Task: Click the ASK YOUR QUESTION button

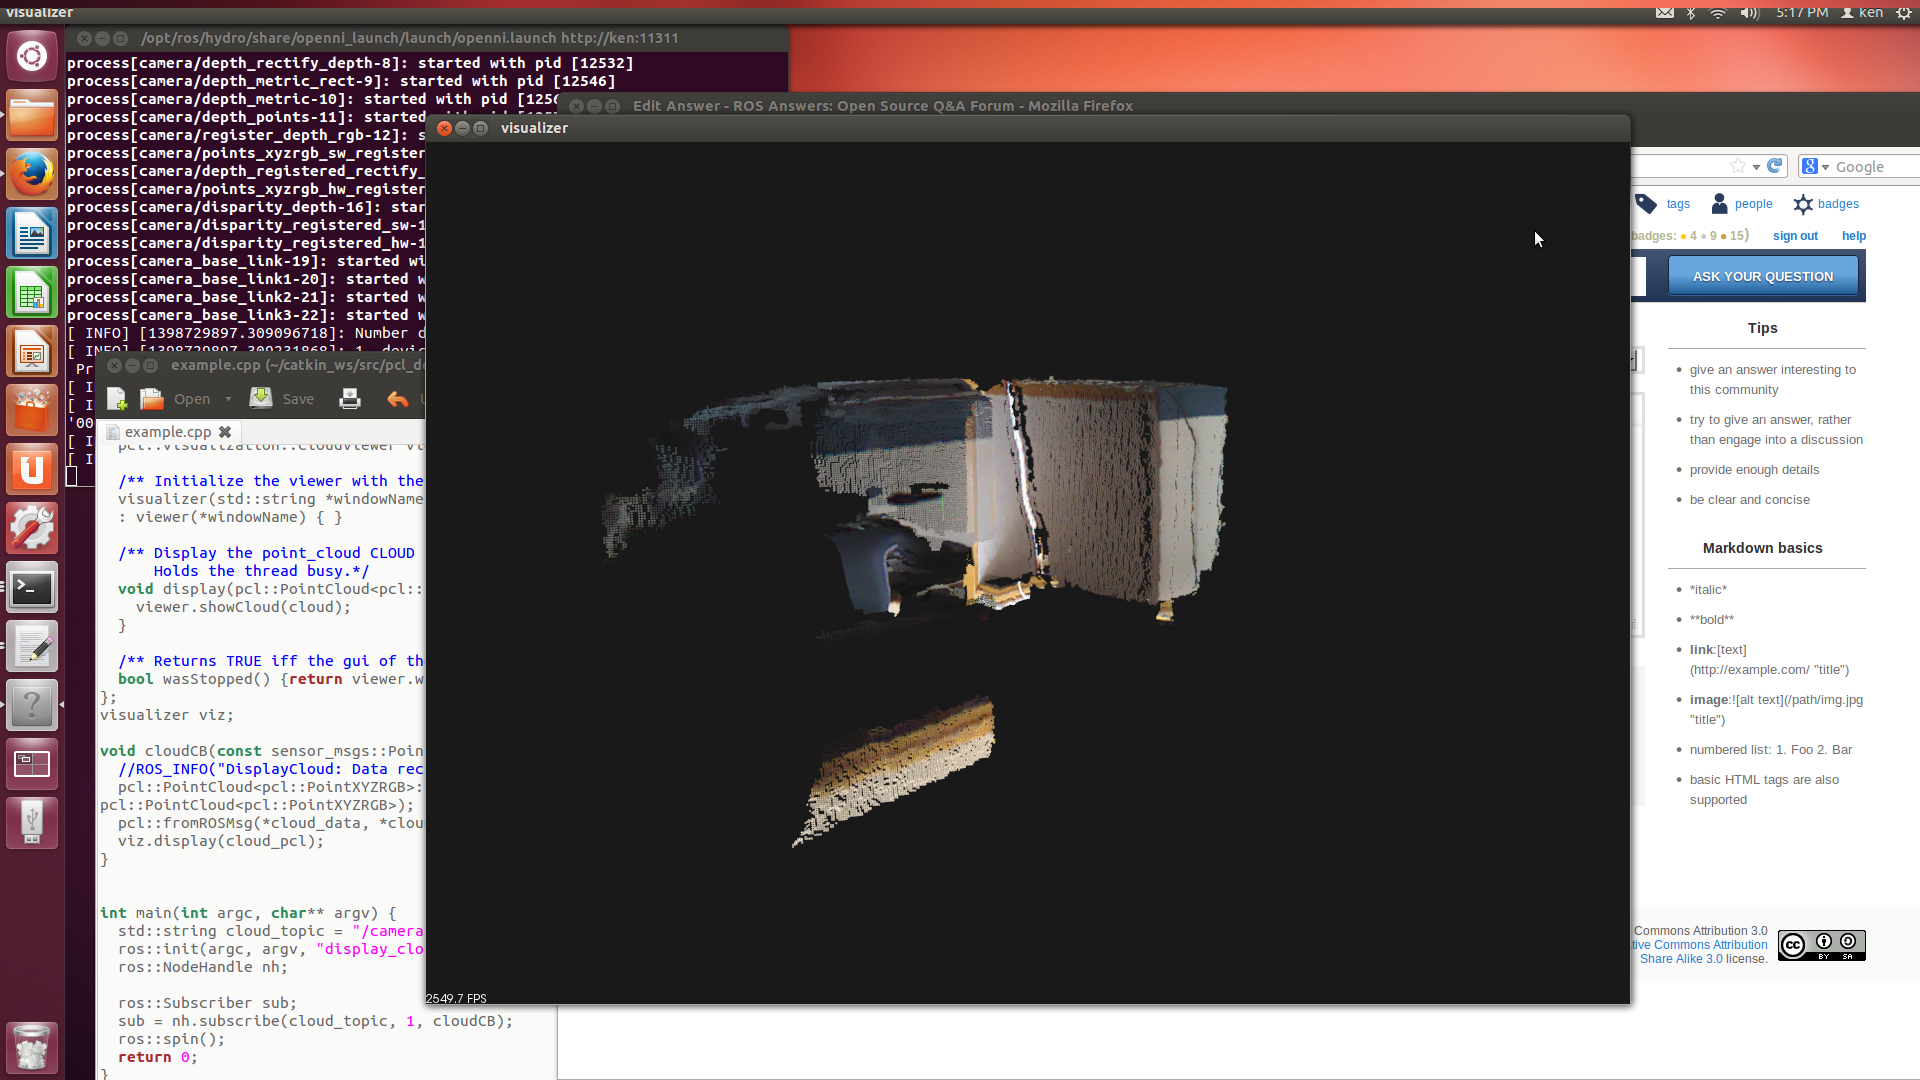Action: click(1763, 276)
